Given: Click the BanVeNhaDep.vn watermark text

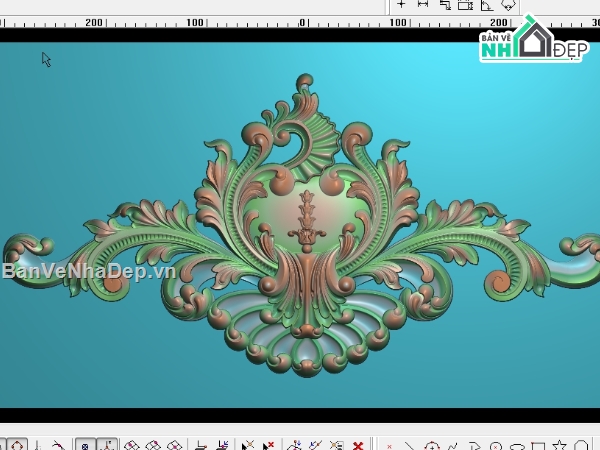Looking at the screenshot, I should coord(89,271).
